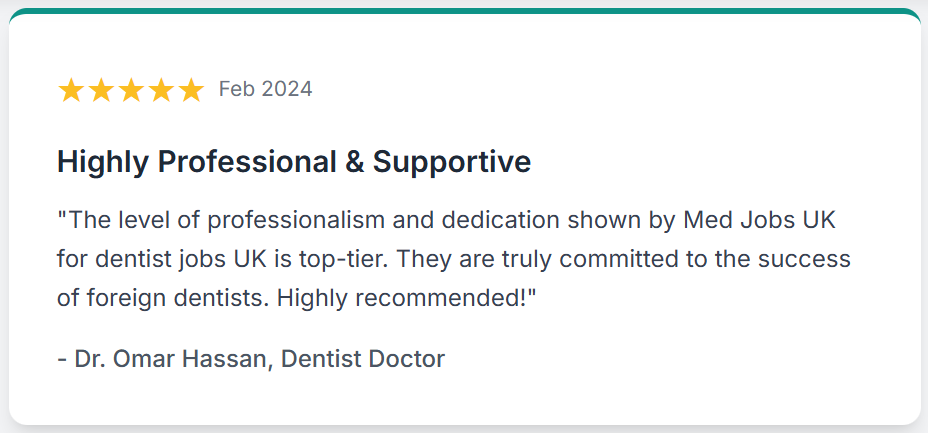Select the Dentist Doctor title text
928x433 pixels.
pos(362,358)
